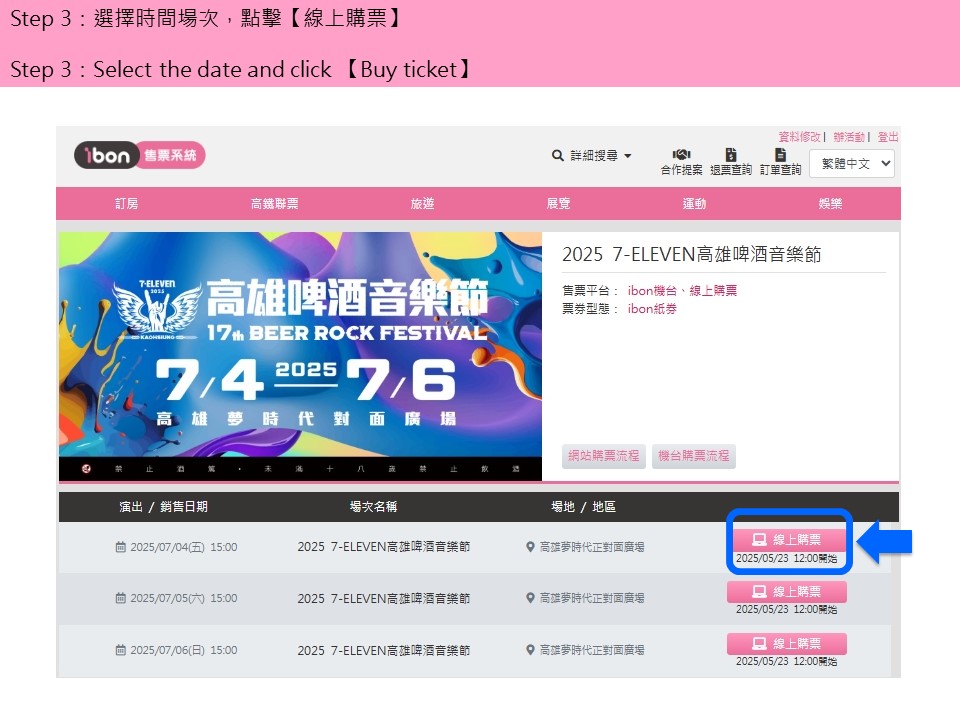Click the heading '2025 7-ELEVEN高雄啤酒音樂節'

(x=691, y=254)
